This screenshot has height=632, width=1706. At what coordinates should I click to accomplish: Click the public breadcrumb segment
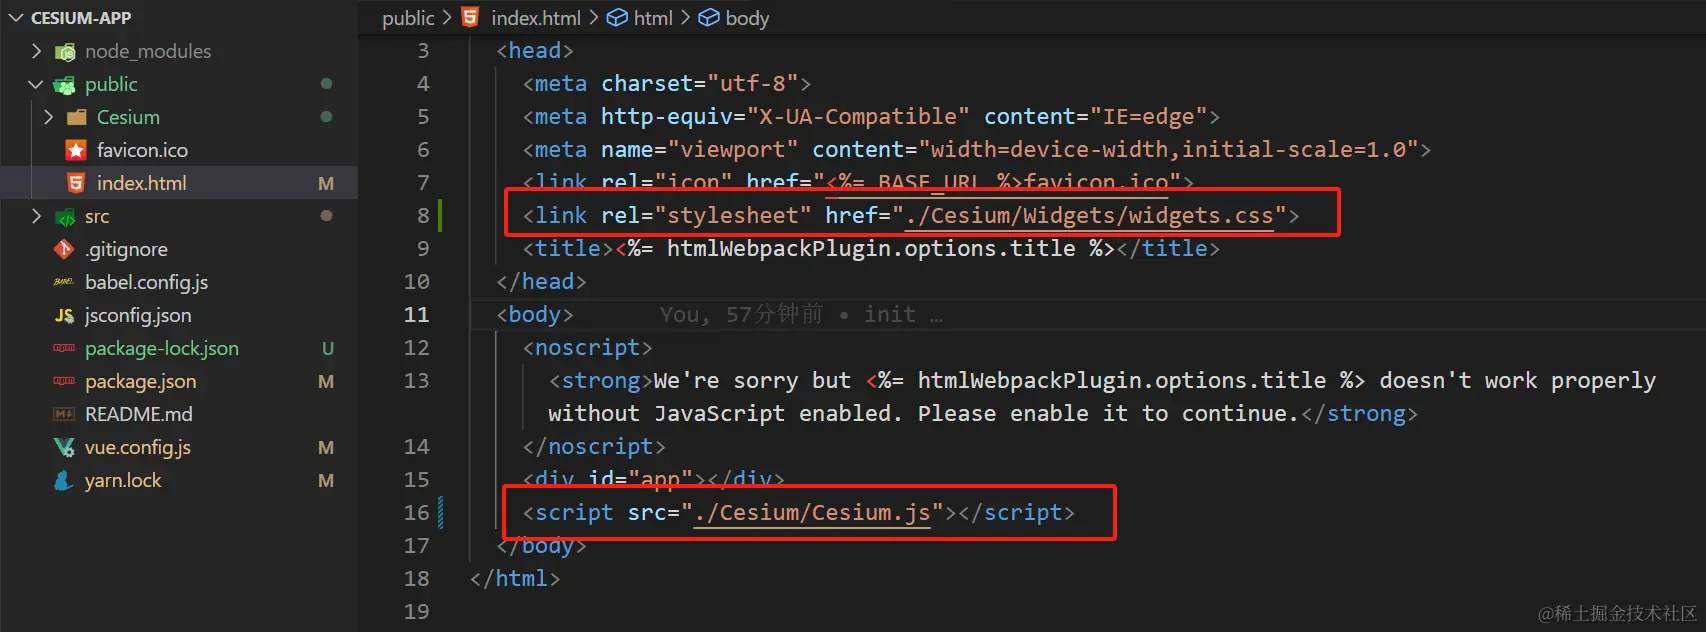[x=408, y=18]
